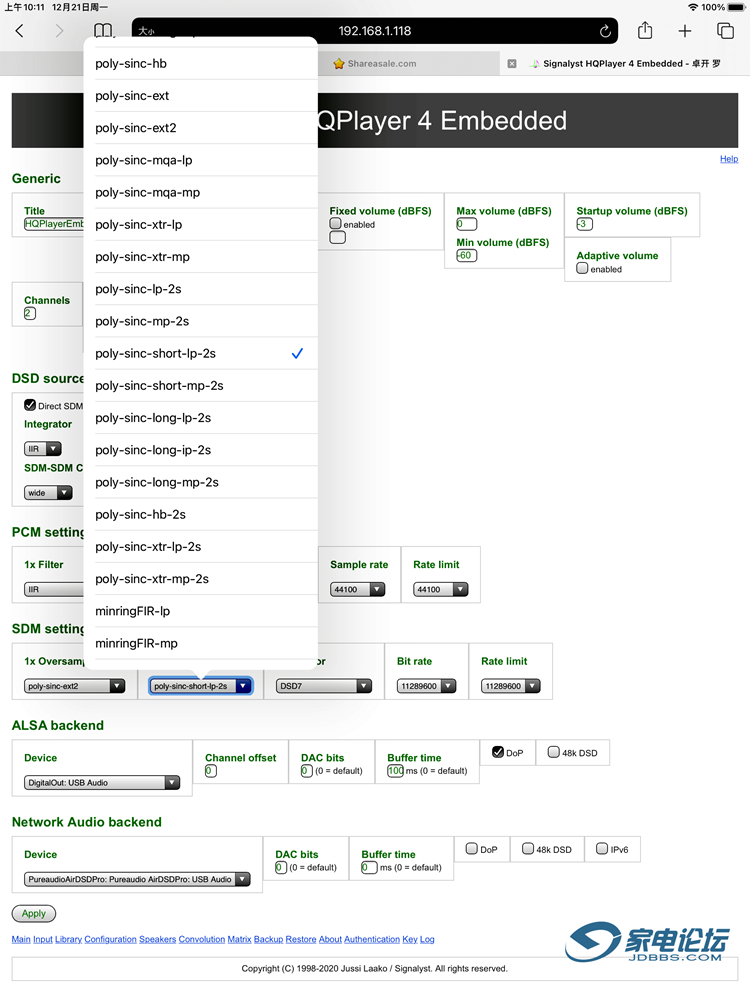Choose poly-sinc-hb filter option
Viewport: 750px width, 1000px height.
200,64
